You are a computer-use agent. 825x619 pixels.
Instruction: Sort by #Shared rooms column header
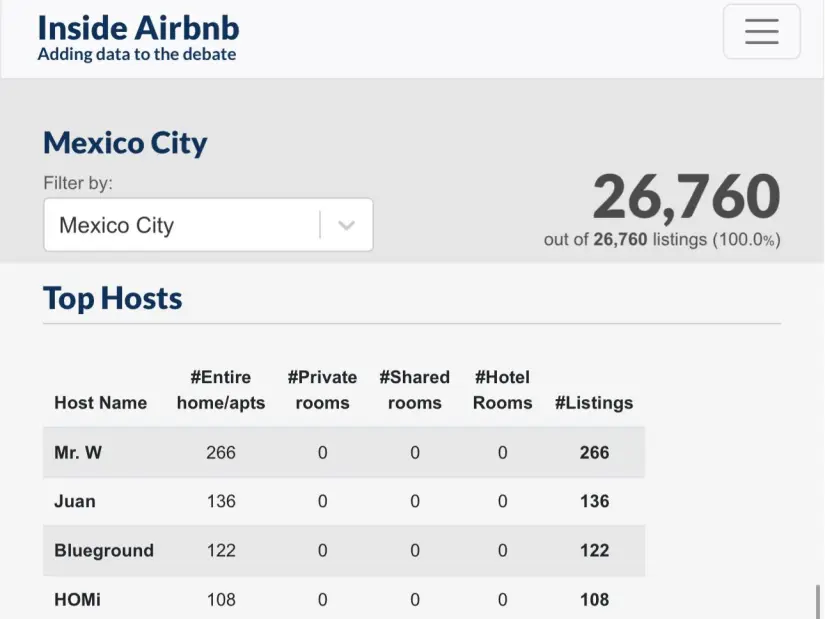coord(414,390)
